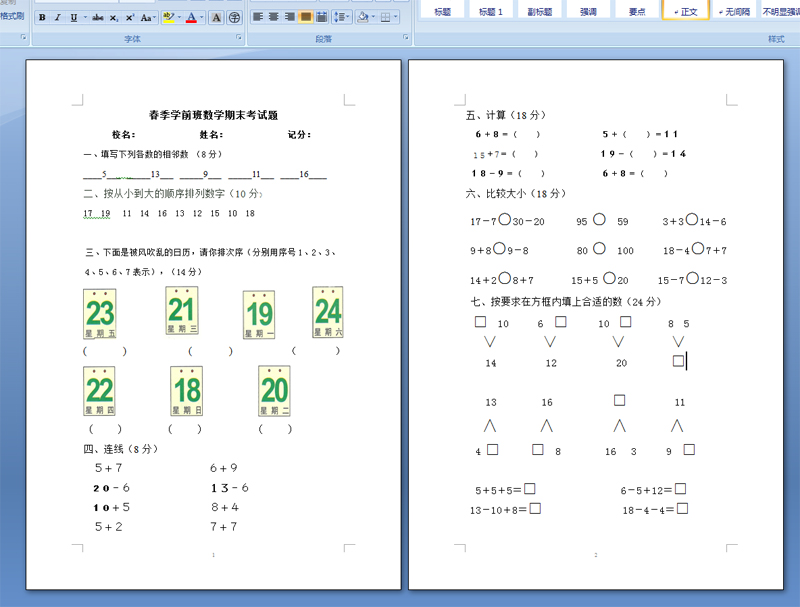
Task: Select the calendar image showing 18
Action: (187, 391)
